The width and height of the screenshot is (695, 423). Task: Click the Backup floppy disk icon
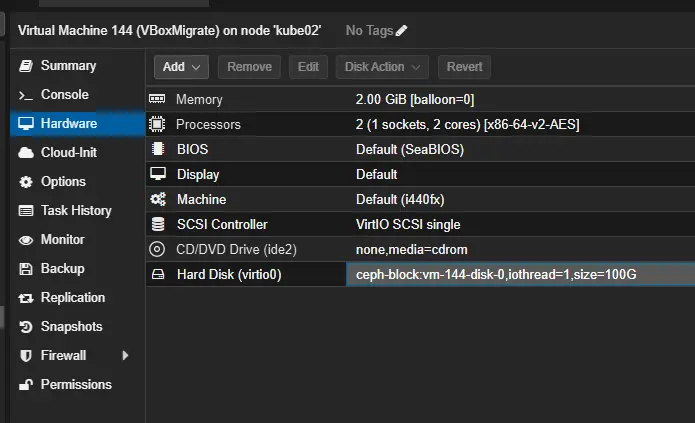[x=26, y=269]
